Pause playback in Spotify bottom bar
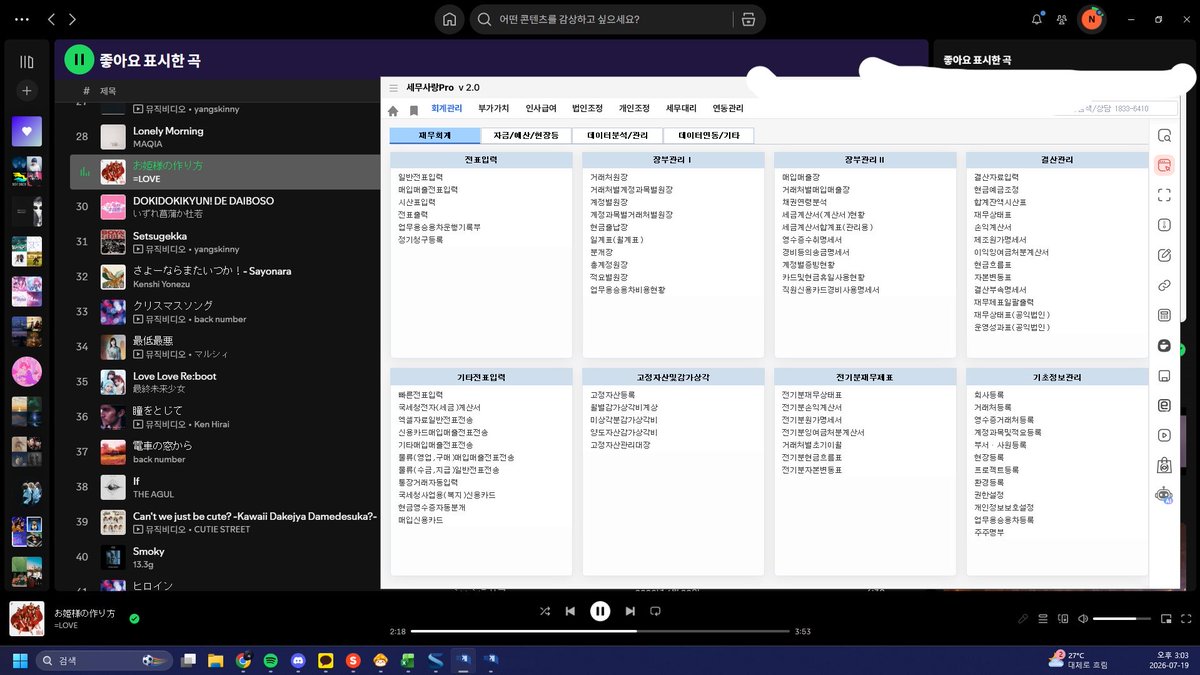 pos(599,611)
